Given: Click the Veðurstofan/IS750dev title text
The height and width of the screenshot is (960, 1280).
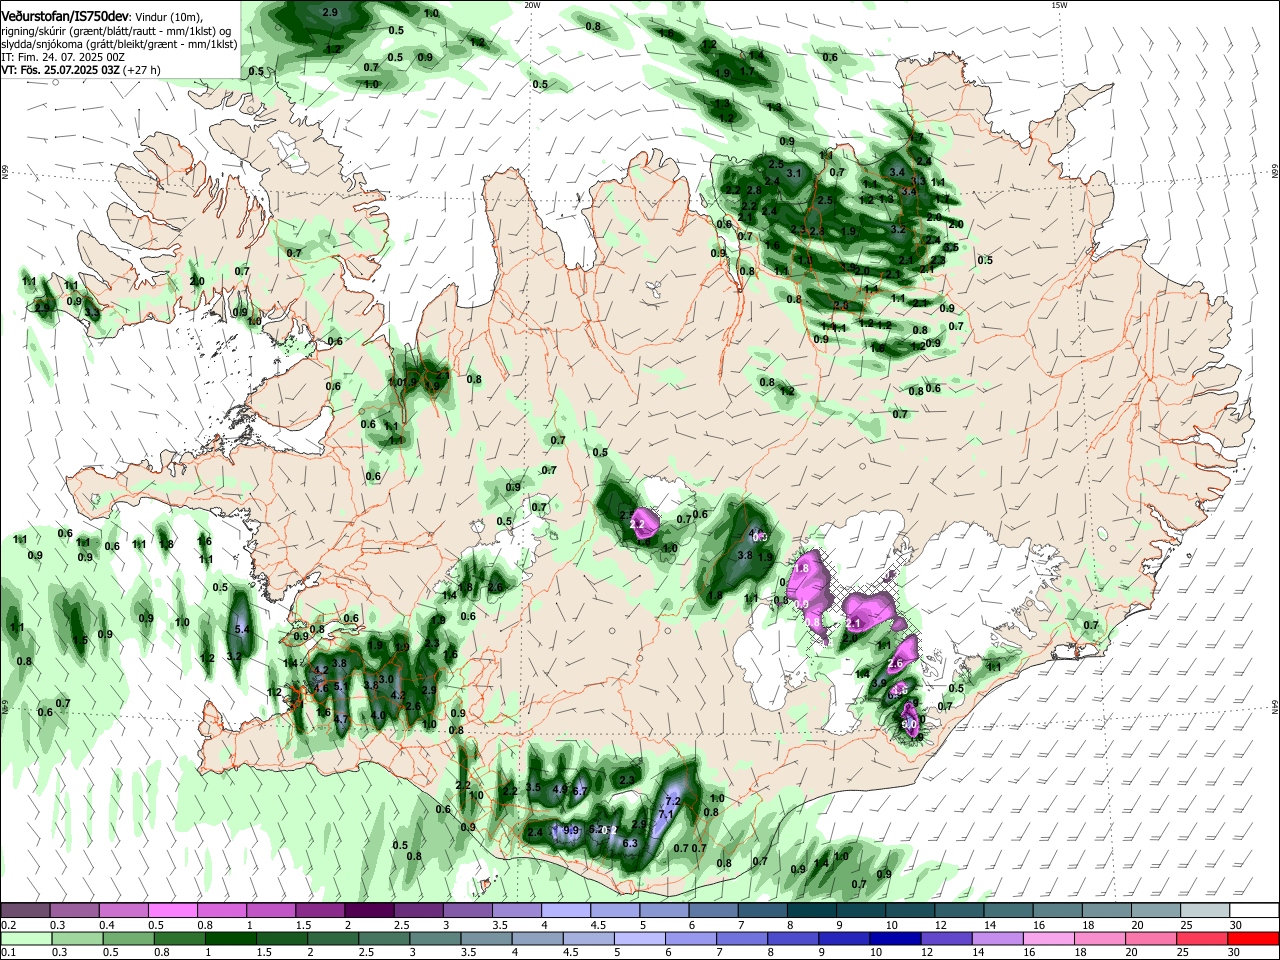Looking at the screenshot, I should (x=65, y=17).
